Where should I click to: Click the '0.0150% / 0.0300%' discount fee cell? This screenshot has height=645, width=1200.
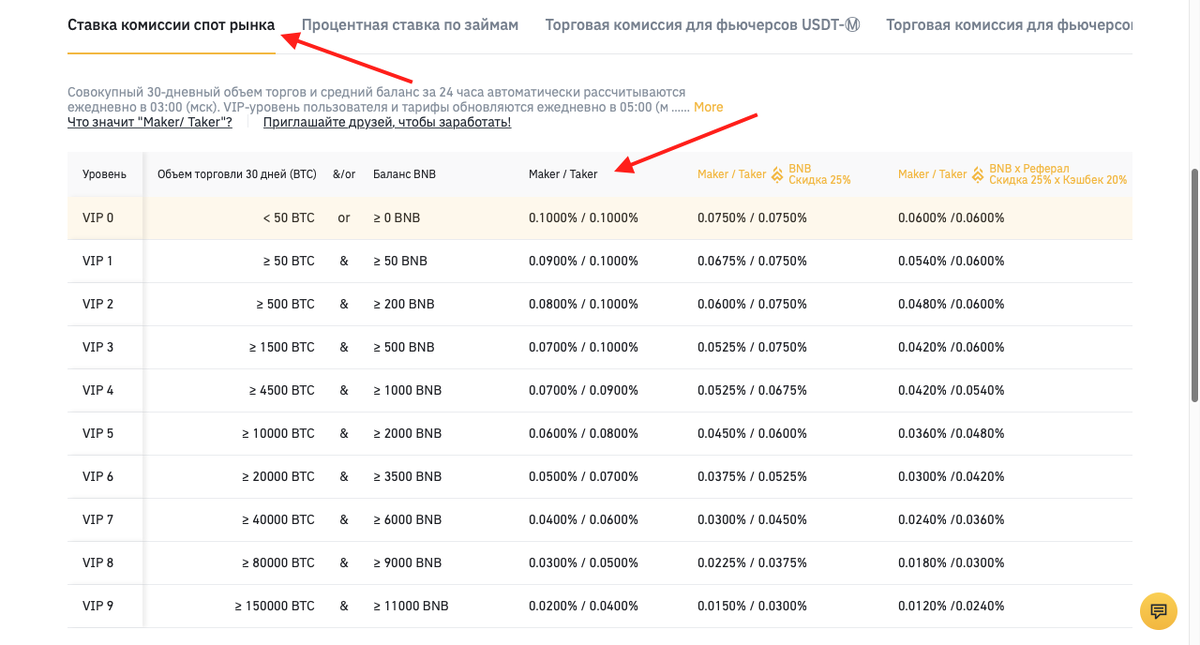[752, 606]
